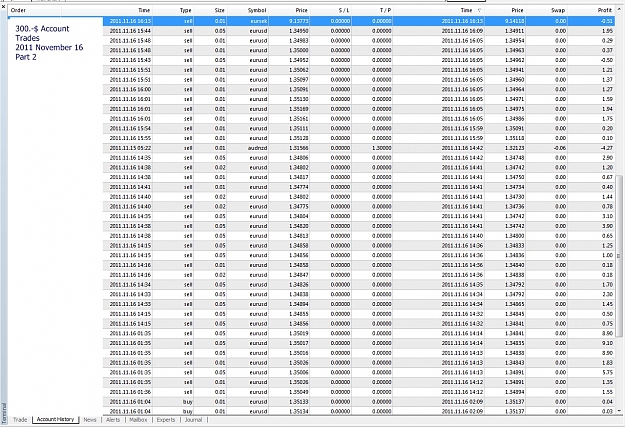The height and width of the screenshot is (427, 625).
Task: Select open price 1.34774
Action: (298, 187)
